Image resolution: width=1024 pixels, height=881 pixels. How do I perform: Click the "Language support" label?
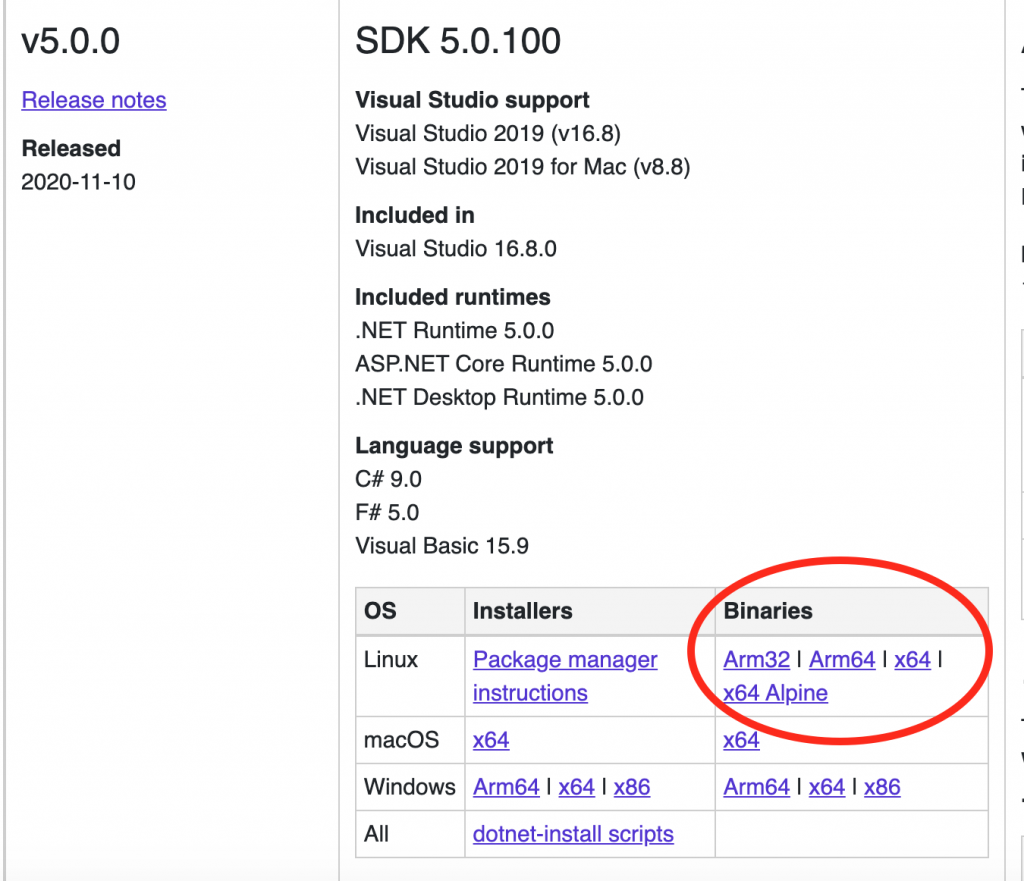454,446
